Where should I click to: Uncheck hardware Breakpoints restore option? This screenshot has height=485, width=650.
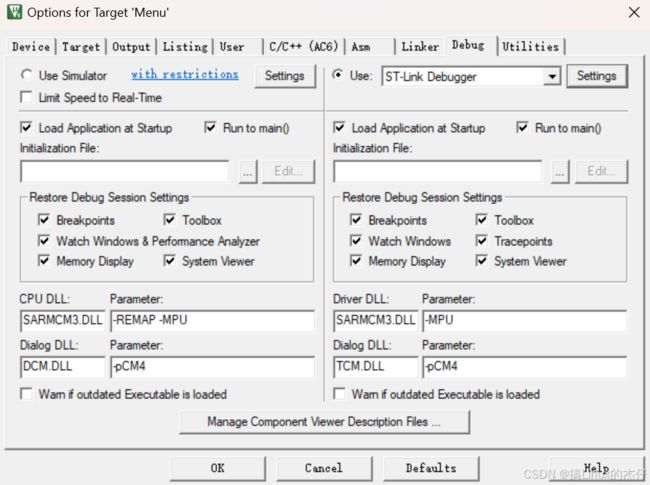pyautogui.click(x=356, y=220)
